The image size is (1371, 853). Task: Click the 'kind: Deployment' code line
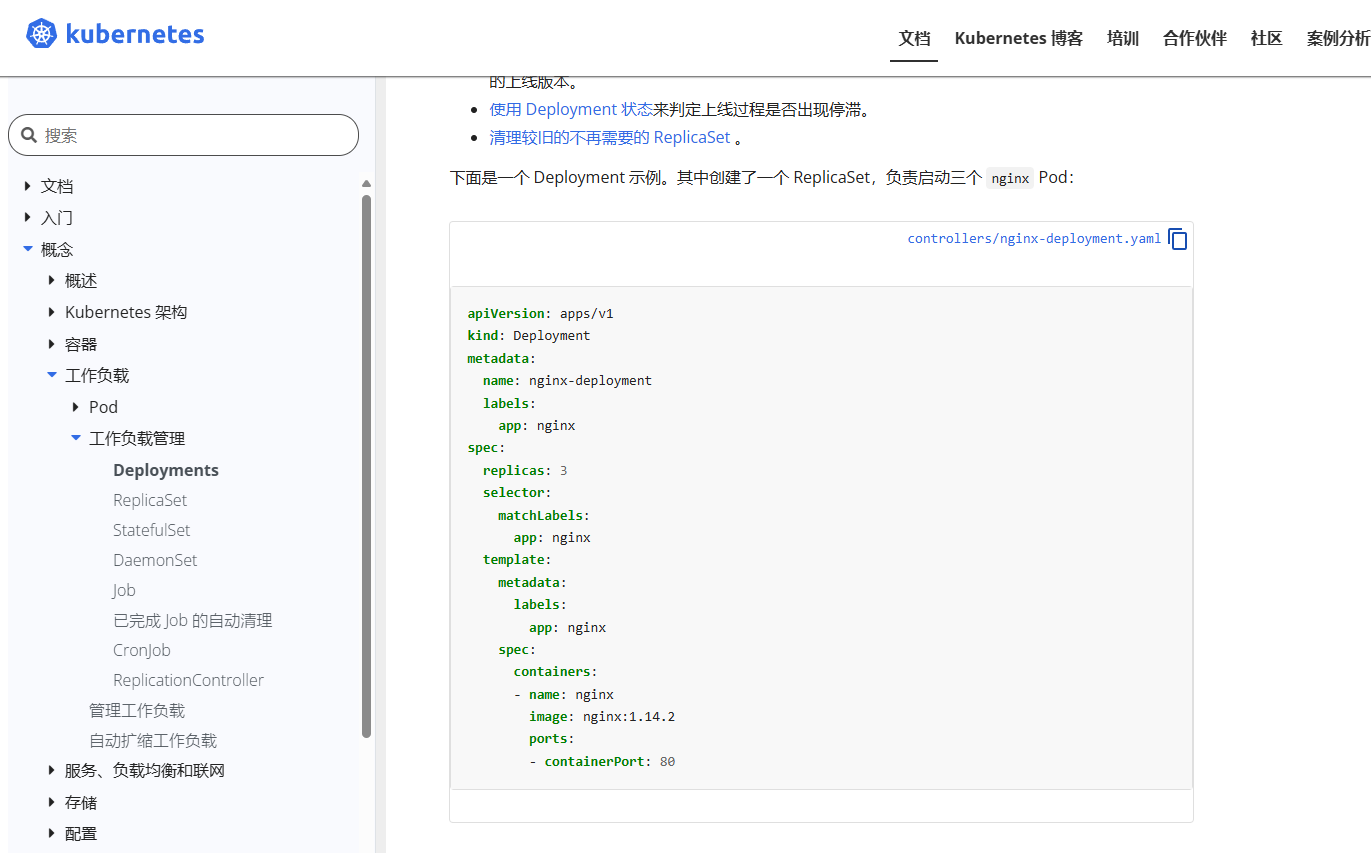pyautogui.click(x=528, y=335)
